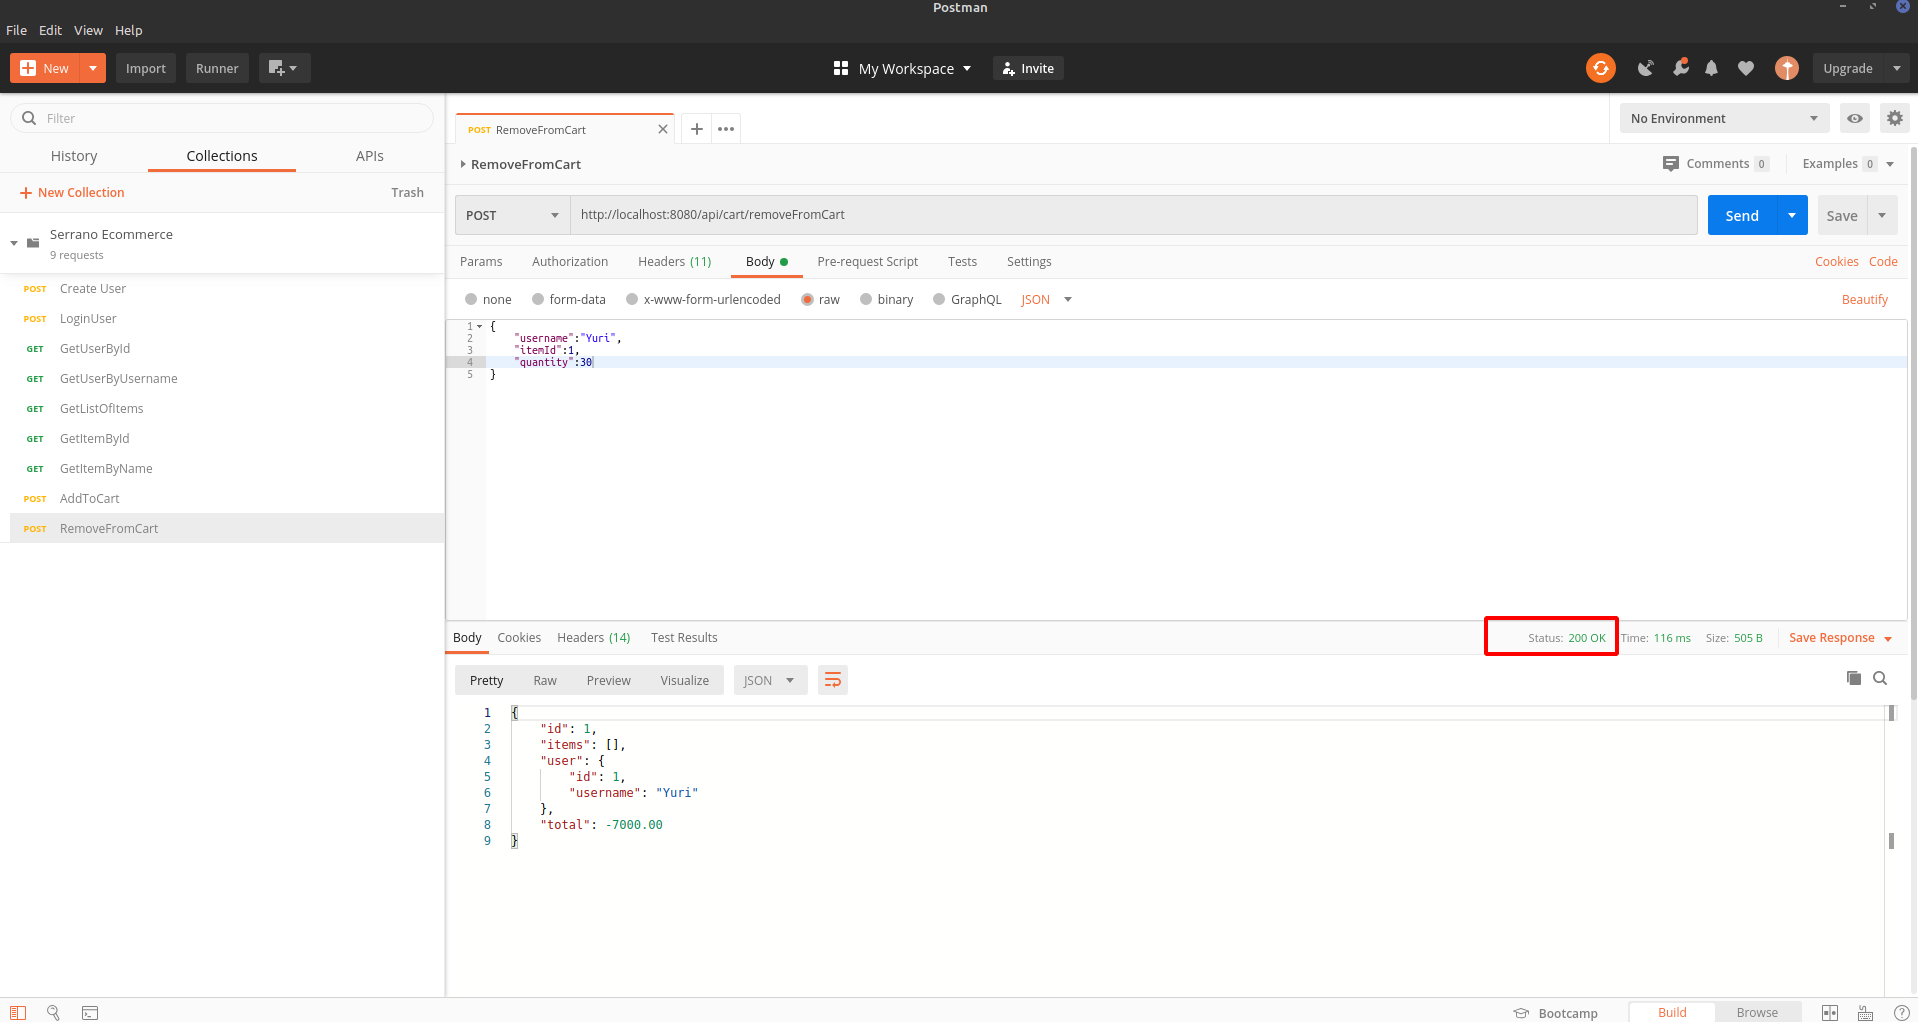Select the GraphQL body type
Image resolution: width=1918 pixels, height=1022 pixels.
tap(939, 299)
